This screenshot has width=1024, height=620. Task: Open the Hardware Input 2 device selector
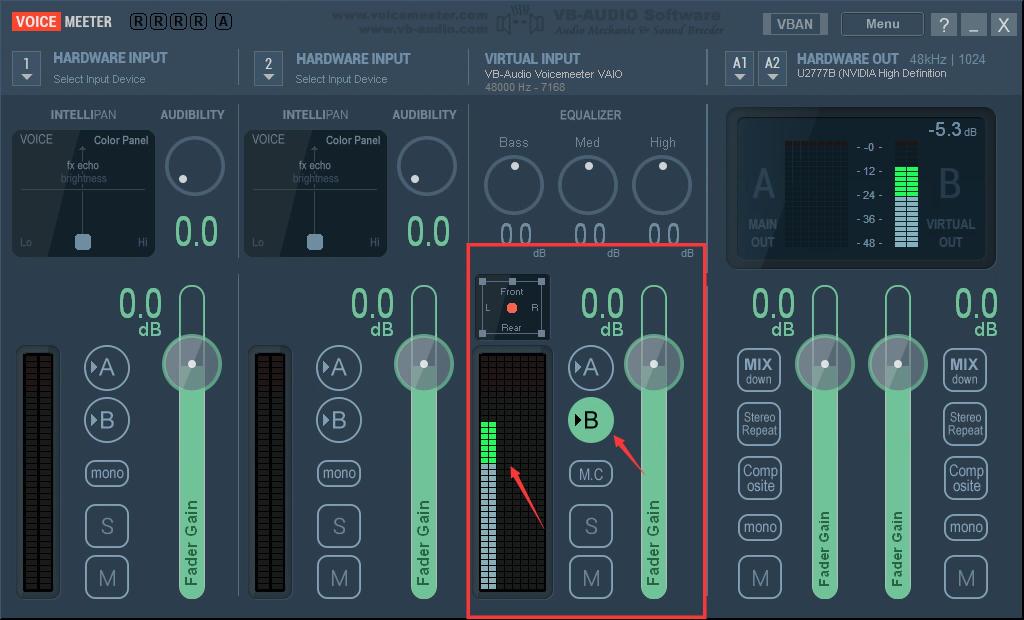pos(268,68)
